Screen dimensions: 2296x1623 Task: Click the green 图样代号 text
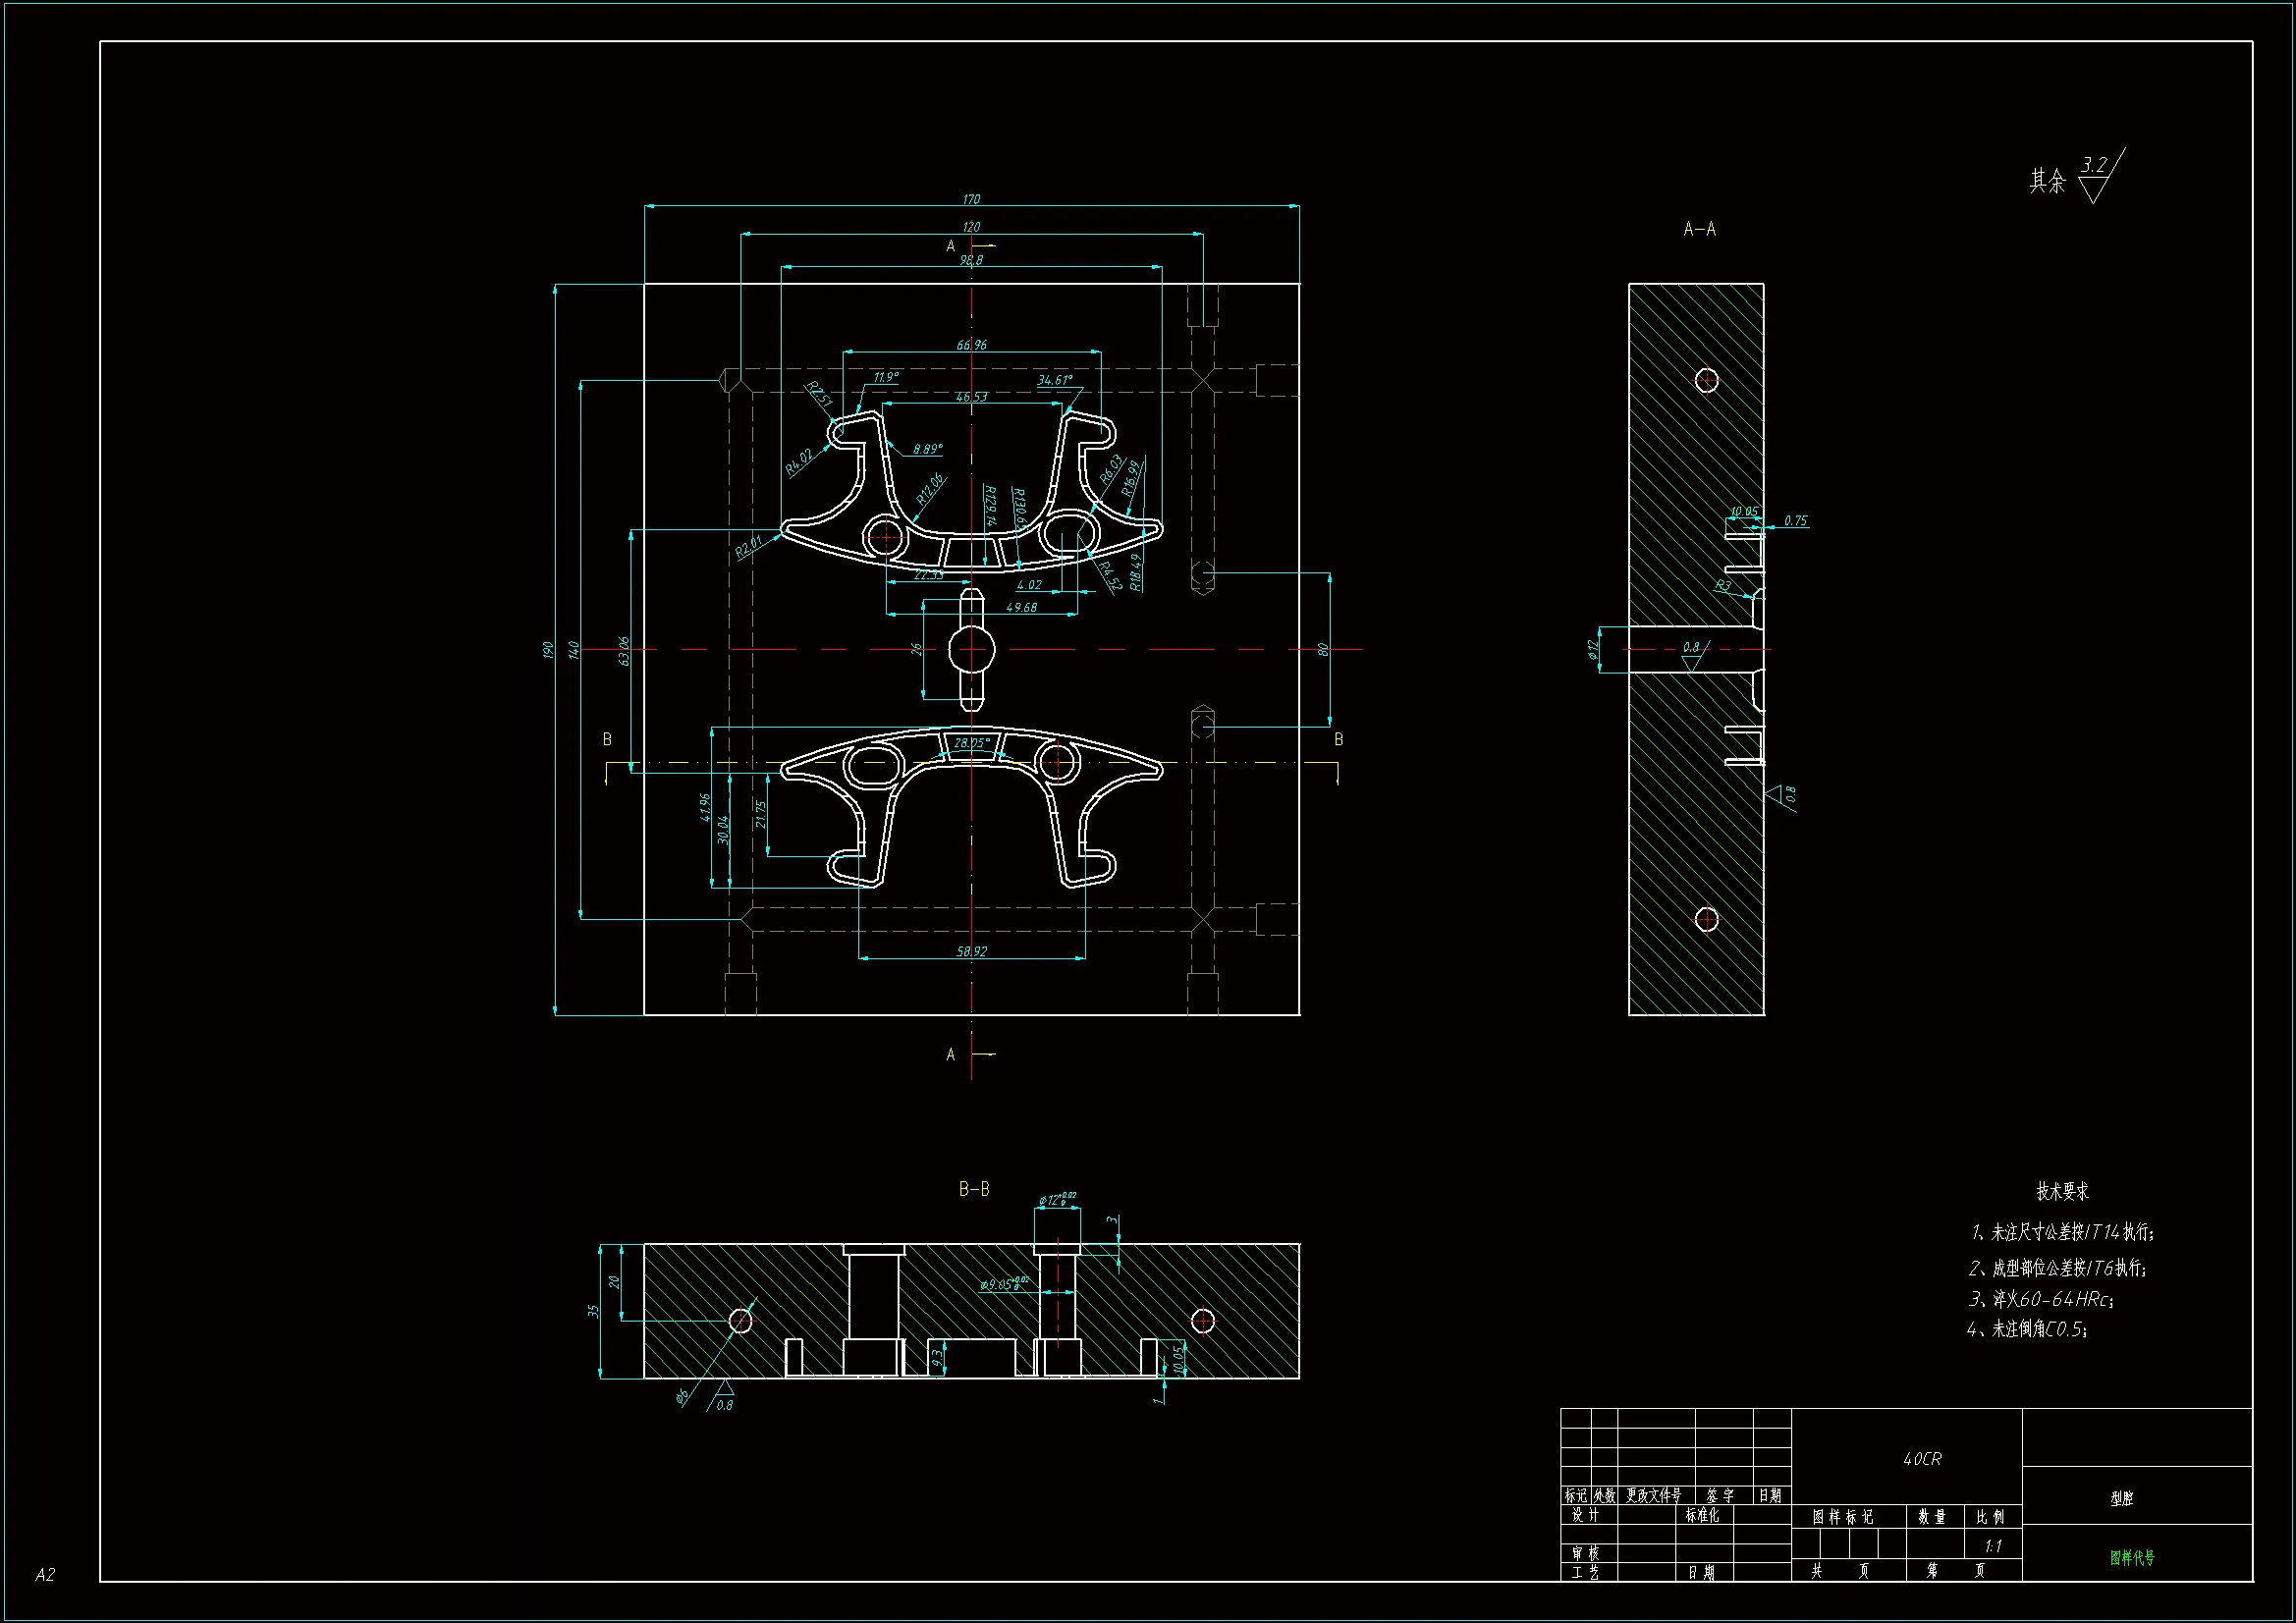[2132, 1558]
